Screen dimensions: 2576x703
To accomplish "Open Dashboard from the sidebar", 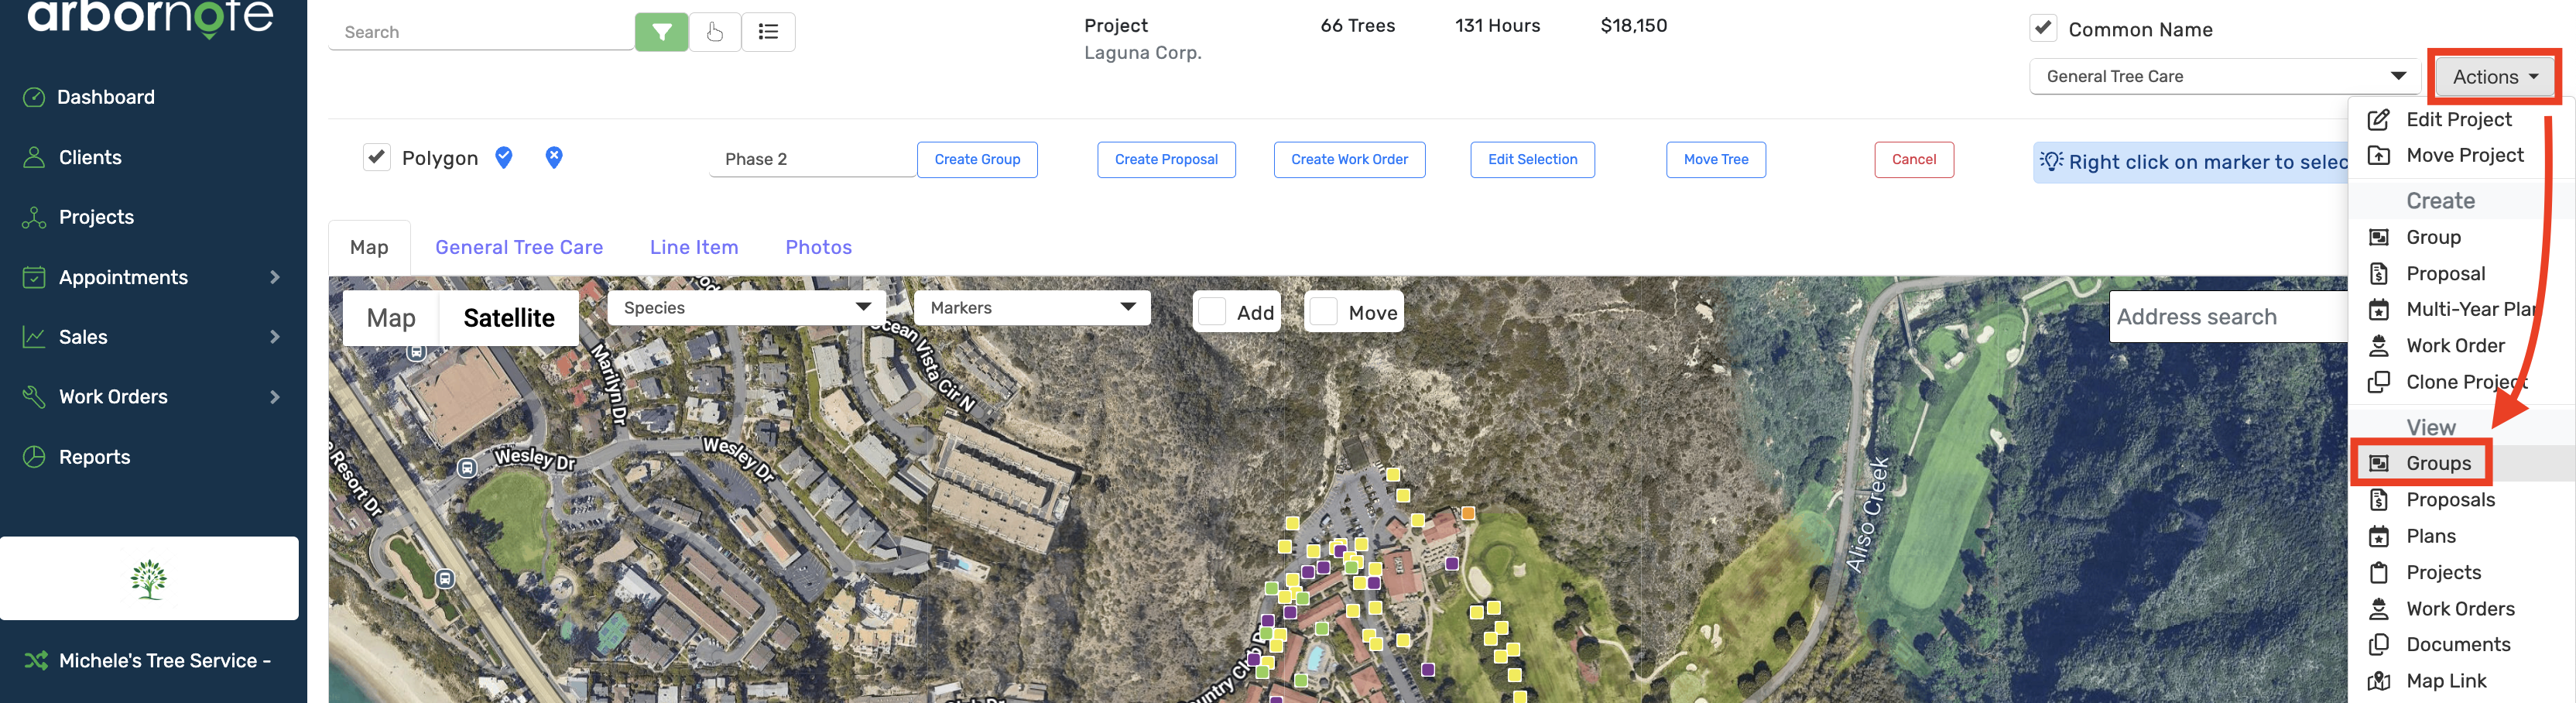I will pyautogui.click(x=105, y=97).
